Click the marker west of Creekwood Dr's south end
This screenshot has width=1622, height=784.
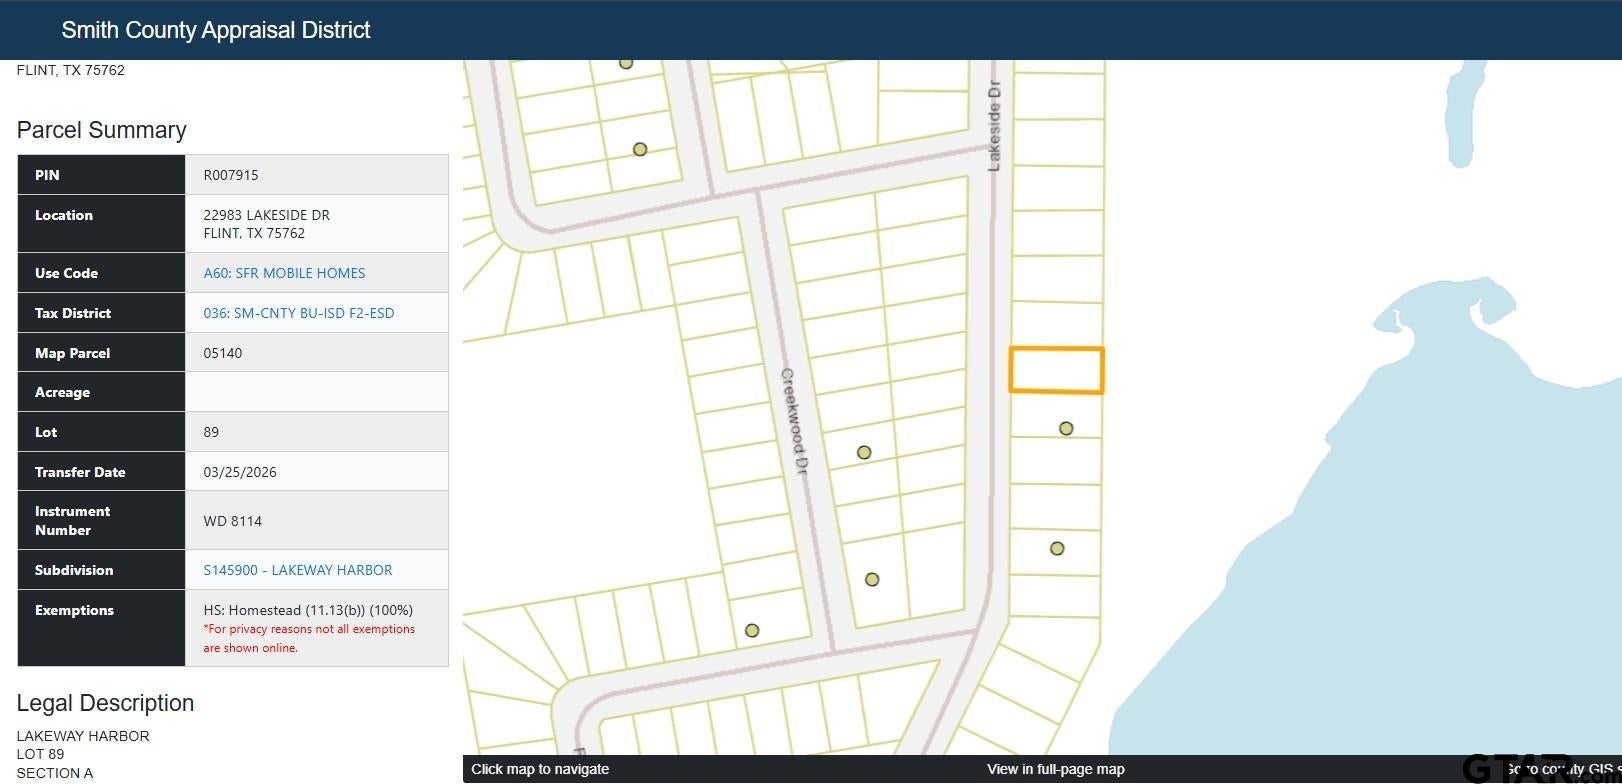click(x=752, y=630)
